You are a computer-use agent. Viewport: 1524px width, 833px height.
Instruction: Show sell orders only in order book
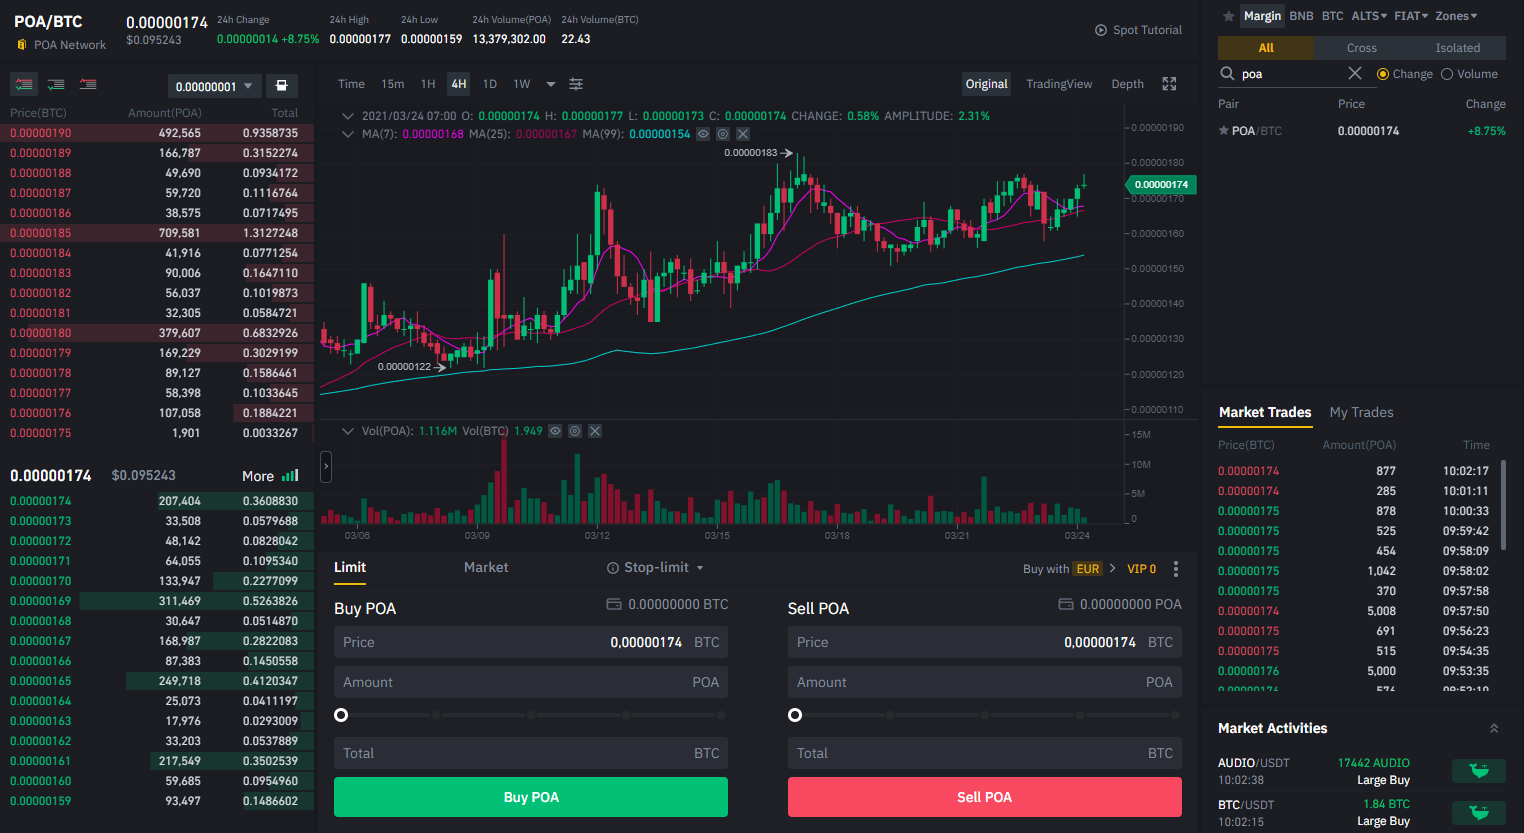[x=88, y=85]
